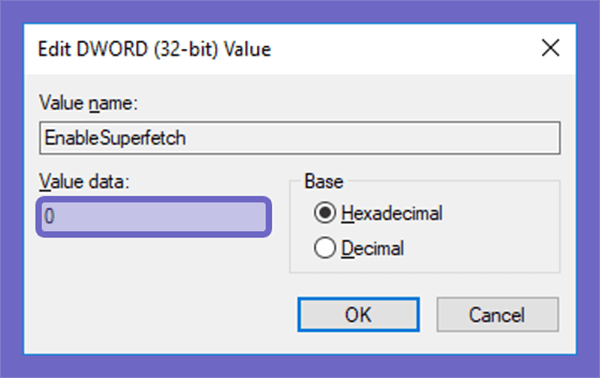600x378 pixels.
Task: Click the "Value name:" label
Action: 88,103
